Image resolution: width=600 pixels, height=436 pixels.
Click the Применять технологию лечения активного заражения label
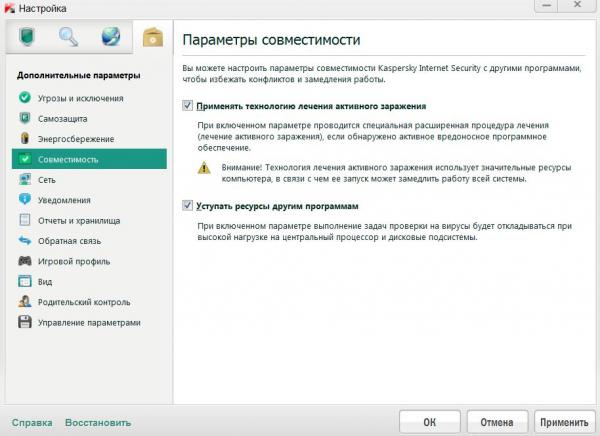coord(311,106)
